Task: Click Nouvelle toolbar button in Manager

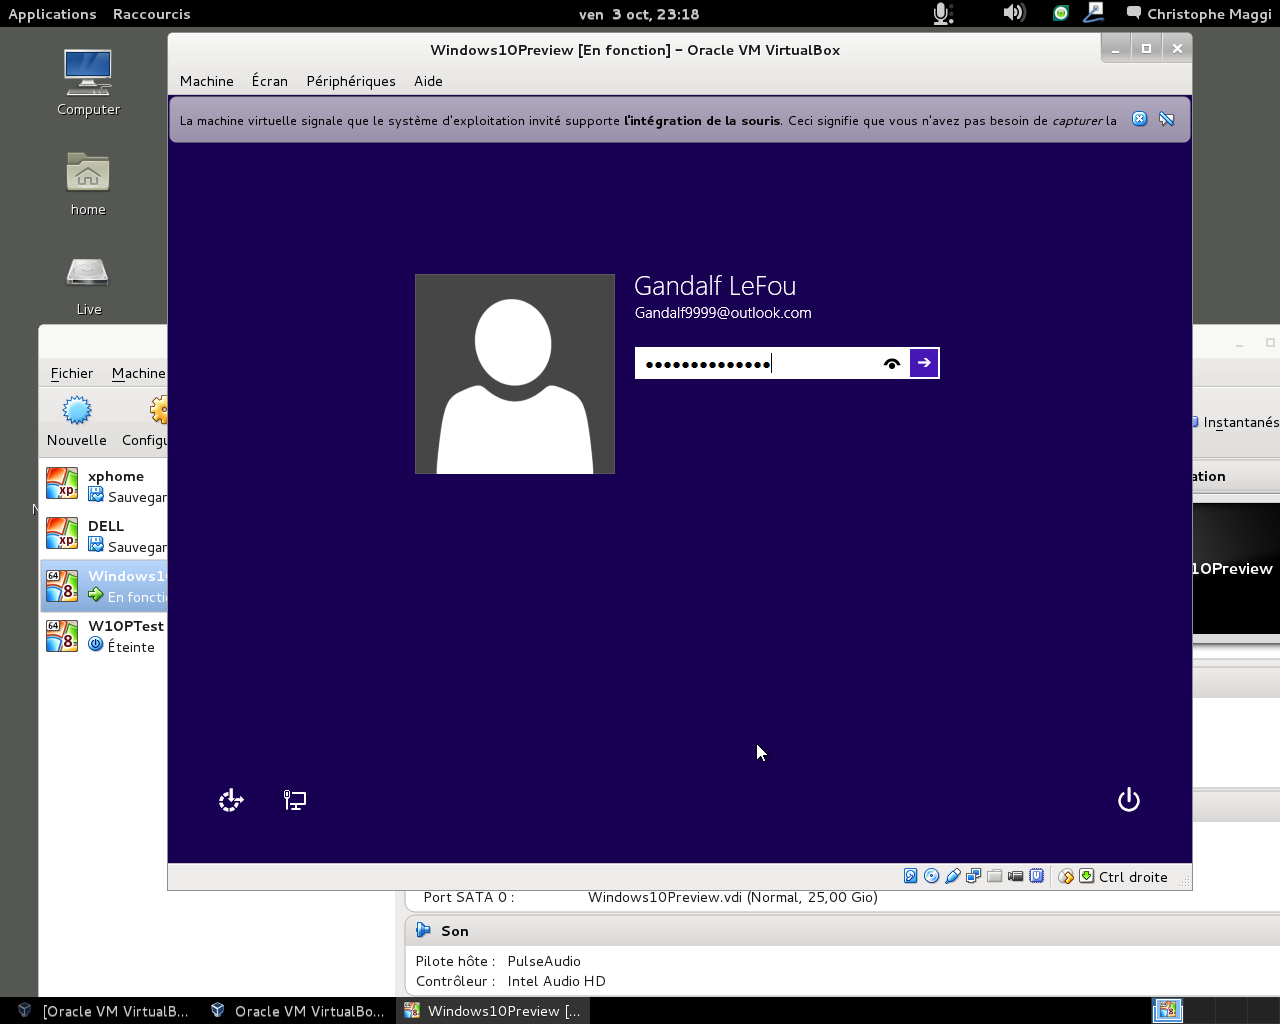Action: [x=77, y=421]
